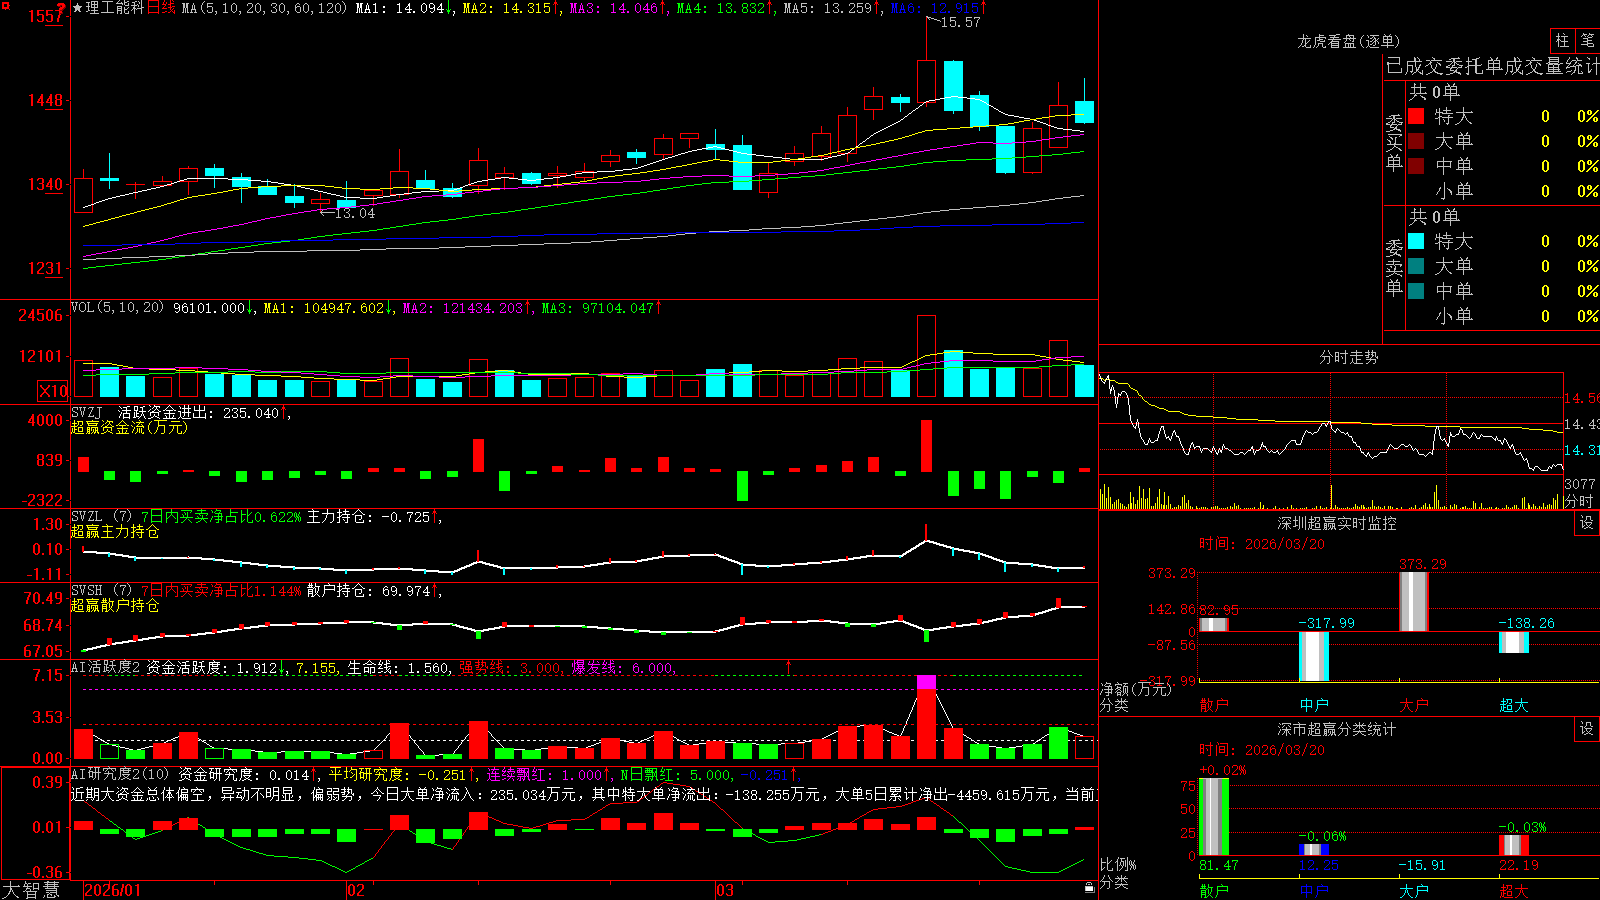Click the 1557 price axis label
Viewport: 1600px width, 900px height.
(45, 16)
